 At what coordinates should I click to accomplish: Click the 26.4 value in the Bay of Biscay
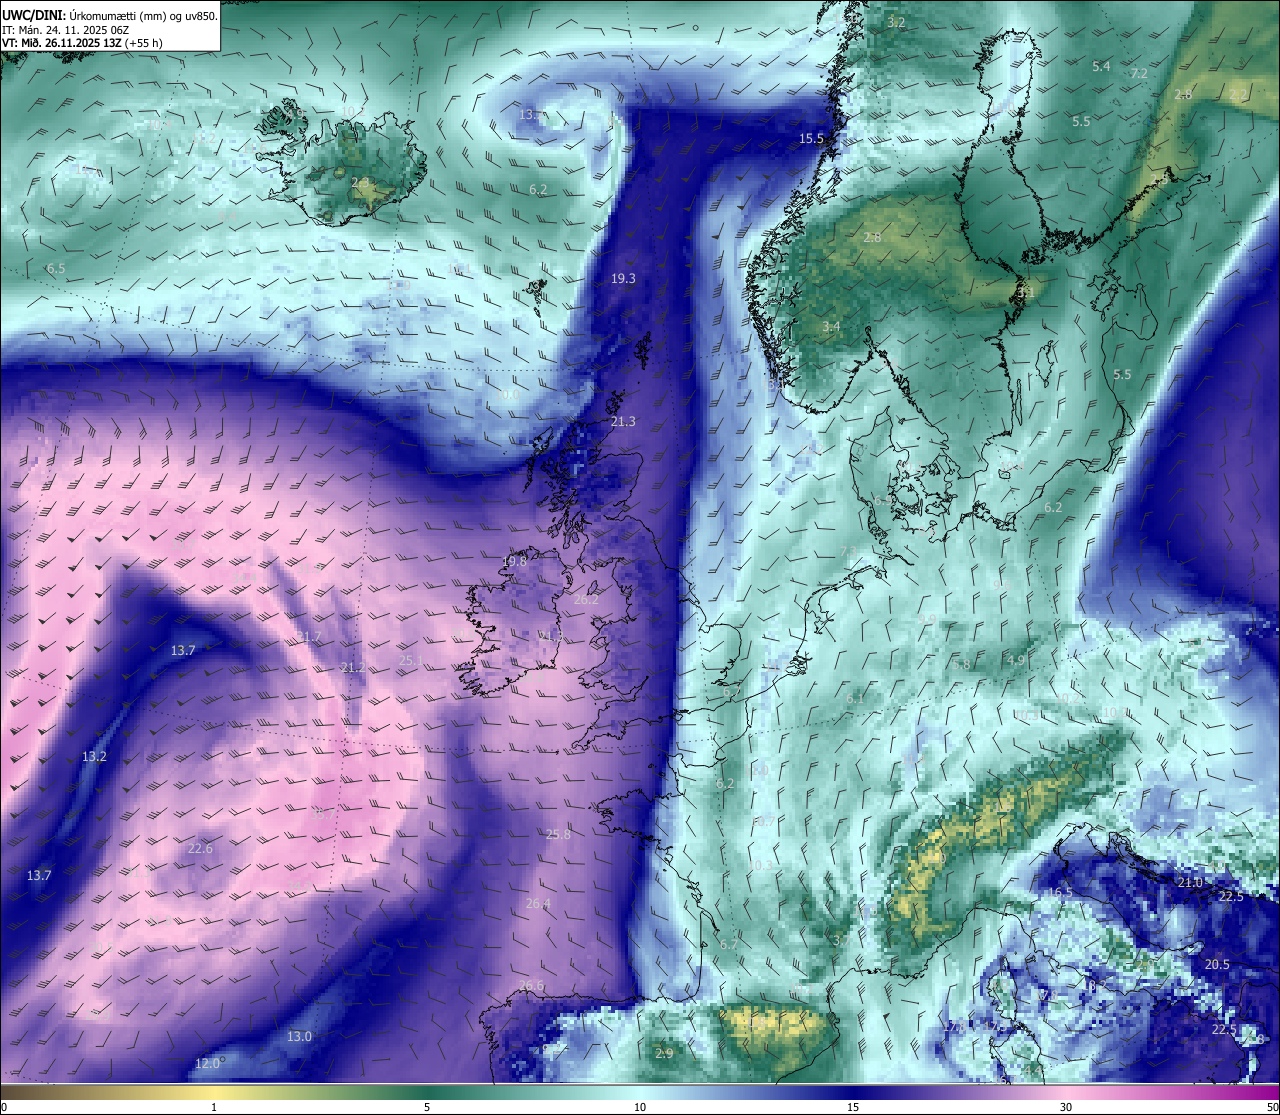point(538,904)
